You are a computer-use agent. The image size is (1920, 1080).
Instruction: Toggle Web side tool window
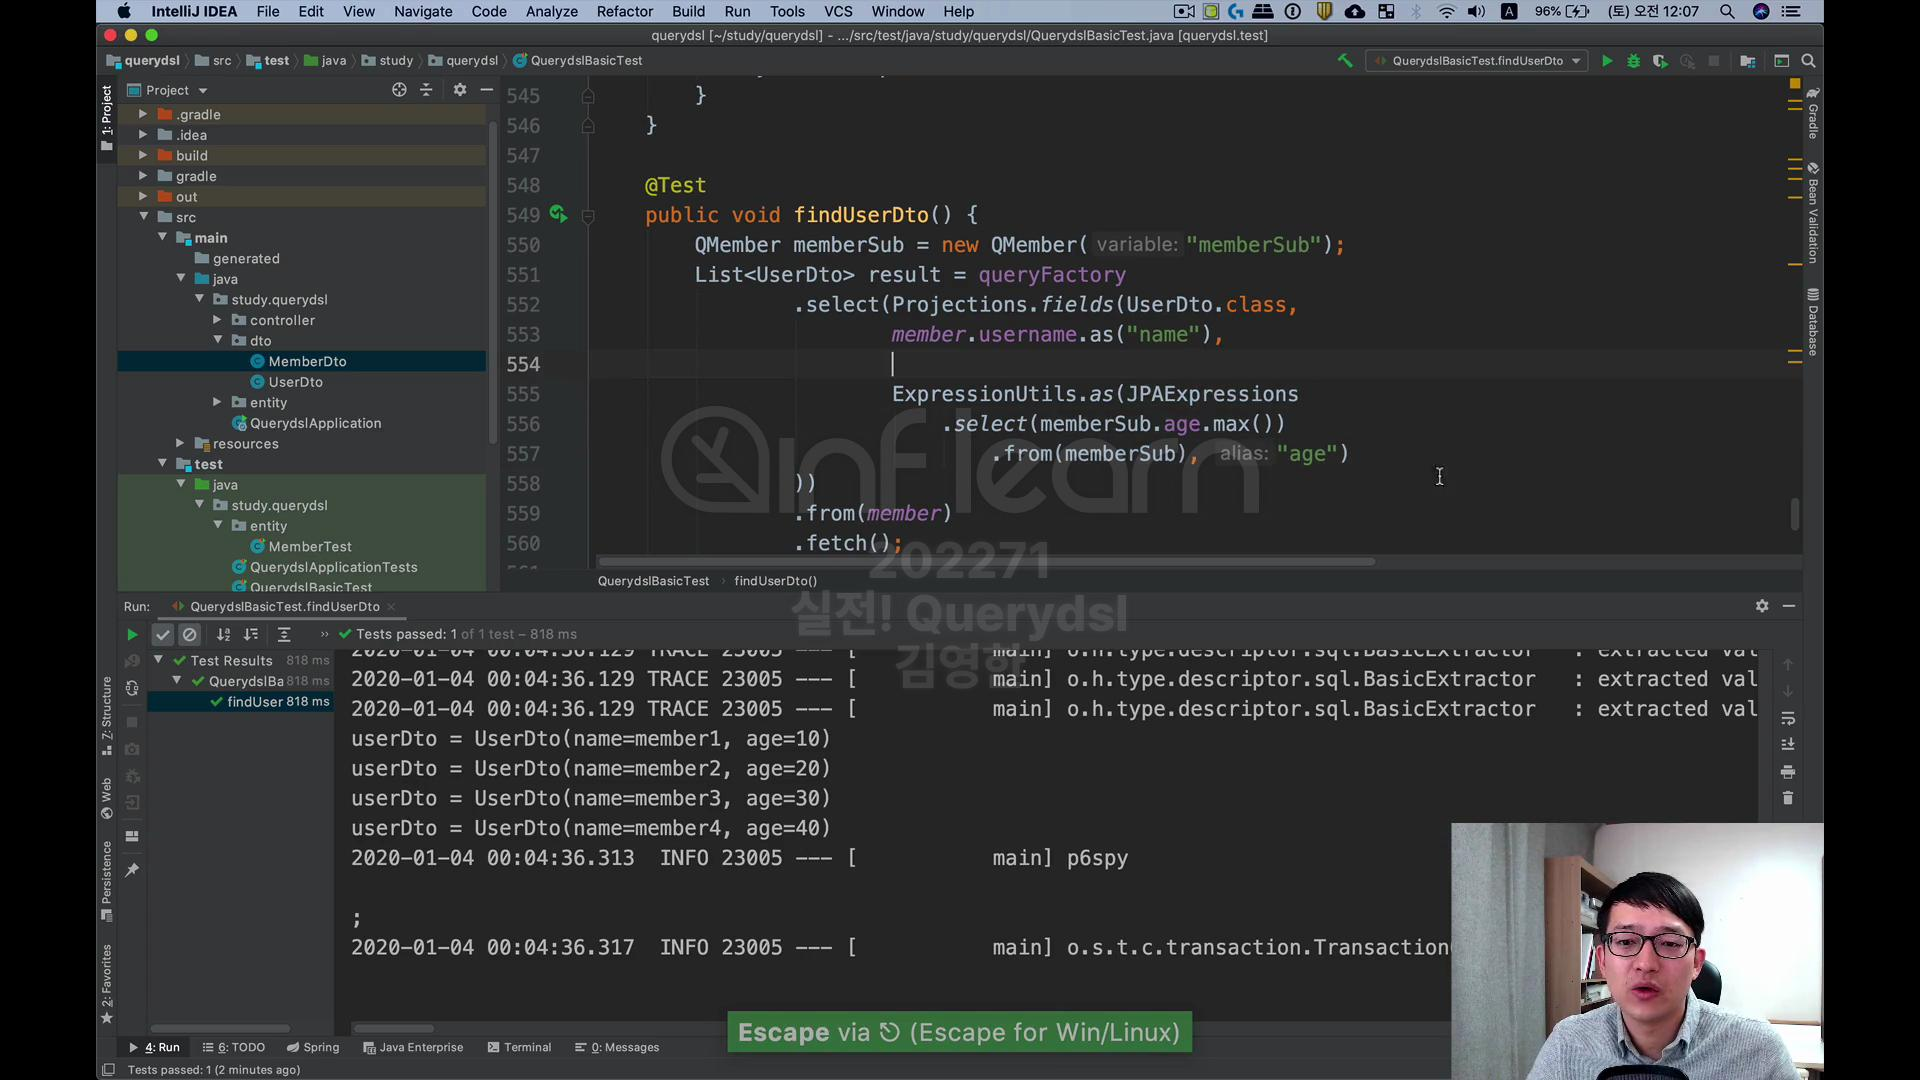click(107, 798)
